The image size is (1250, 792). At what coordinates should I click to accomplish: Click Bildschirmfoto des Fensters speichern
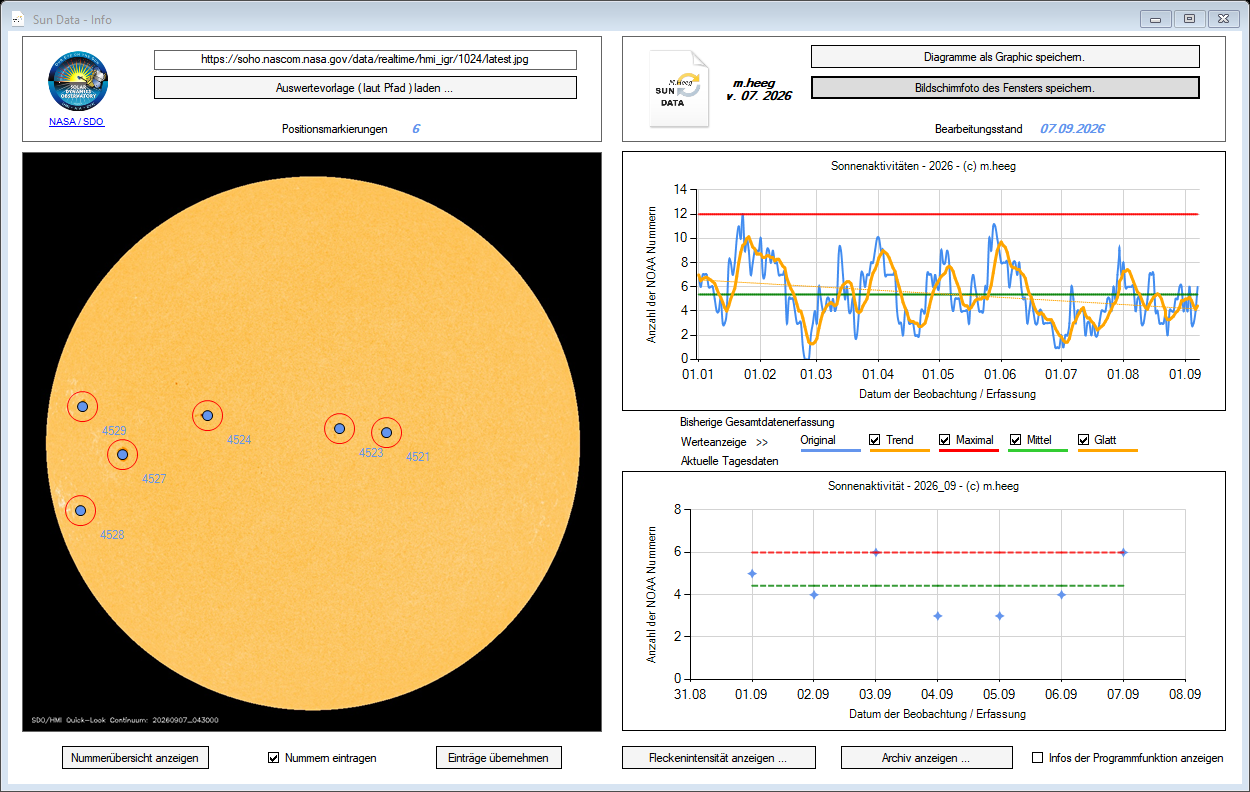pos(1005,88)
